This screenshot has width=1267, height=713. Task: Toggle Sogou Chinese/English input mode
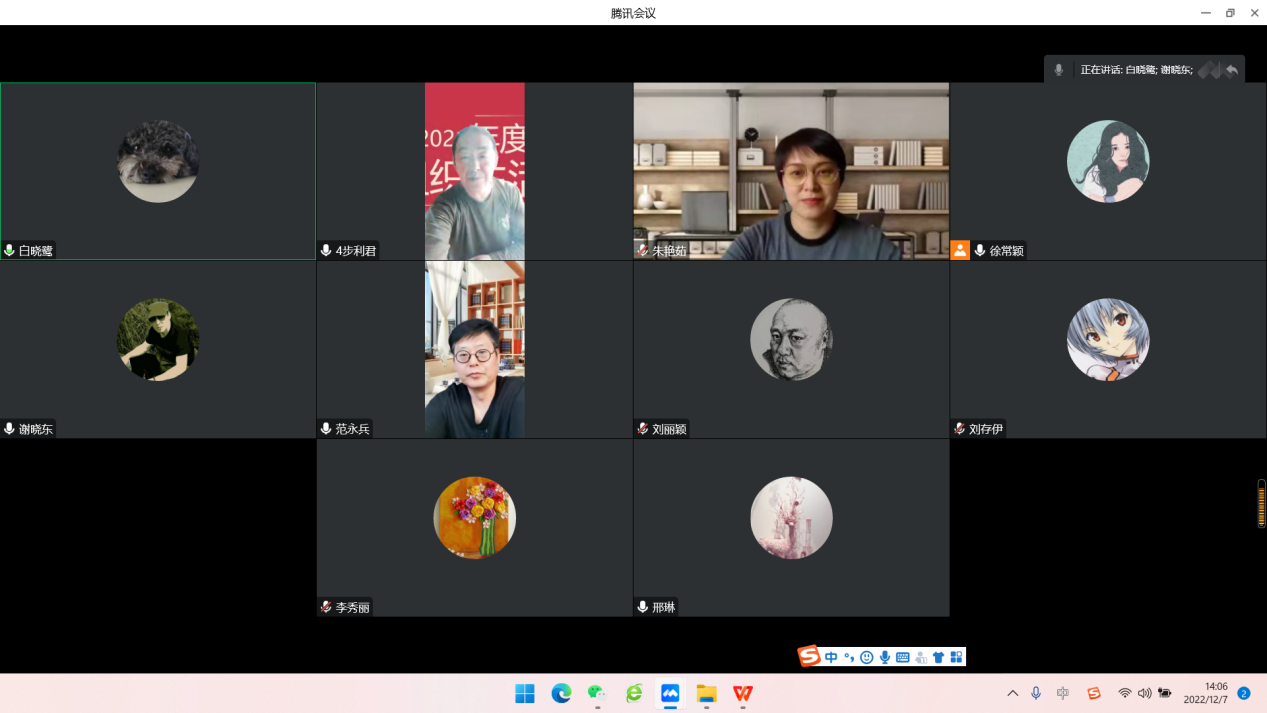(x=831, y=657)
